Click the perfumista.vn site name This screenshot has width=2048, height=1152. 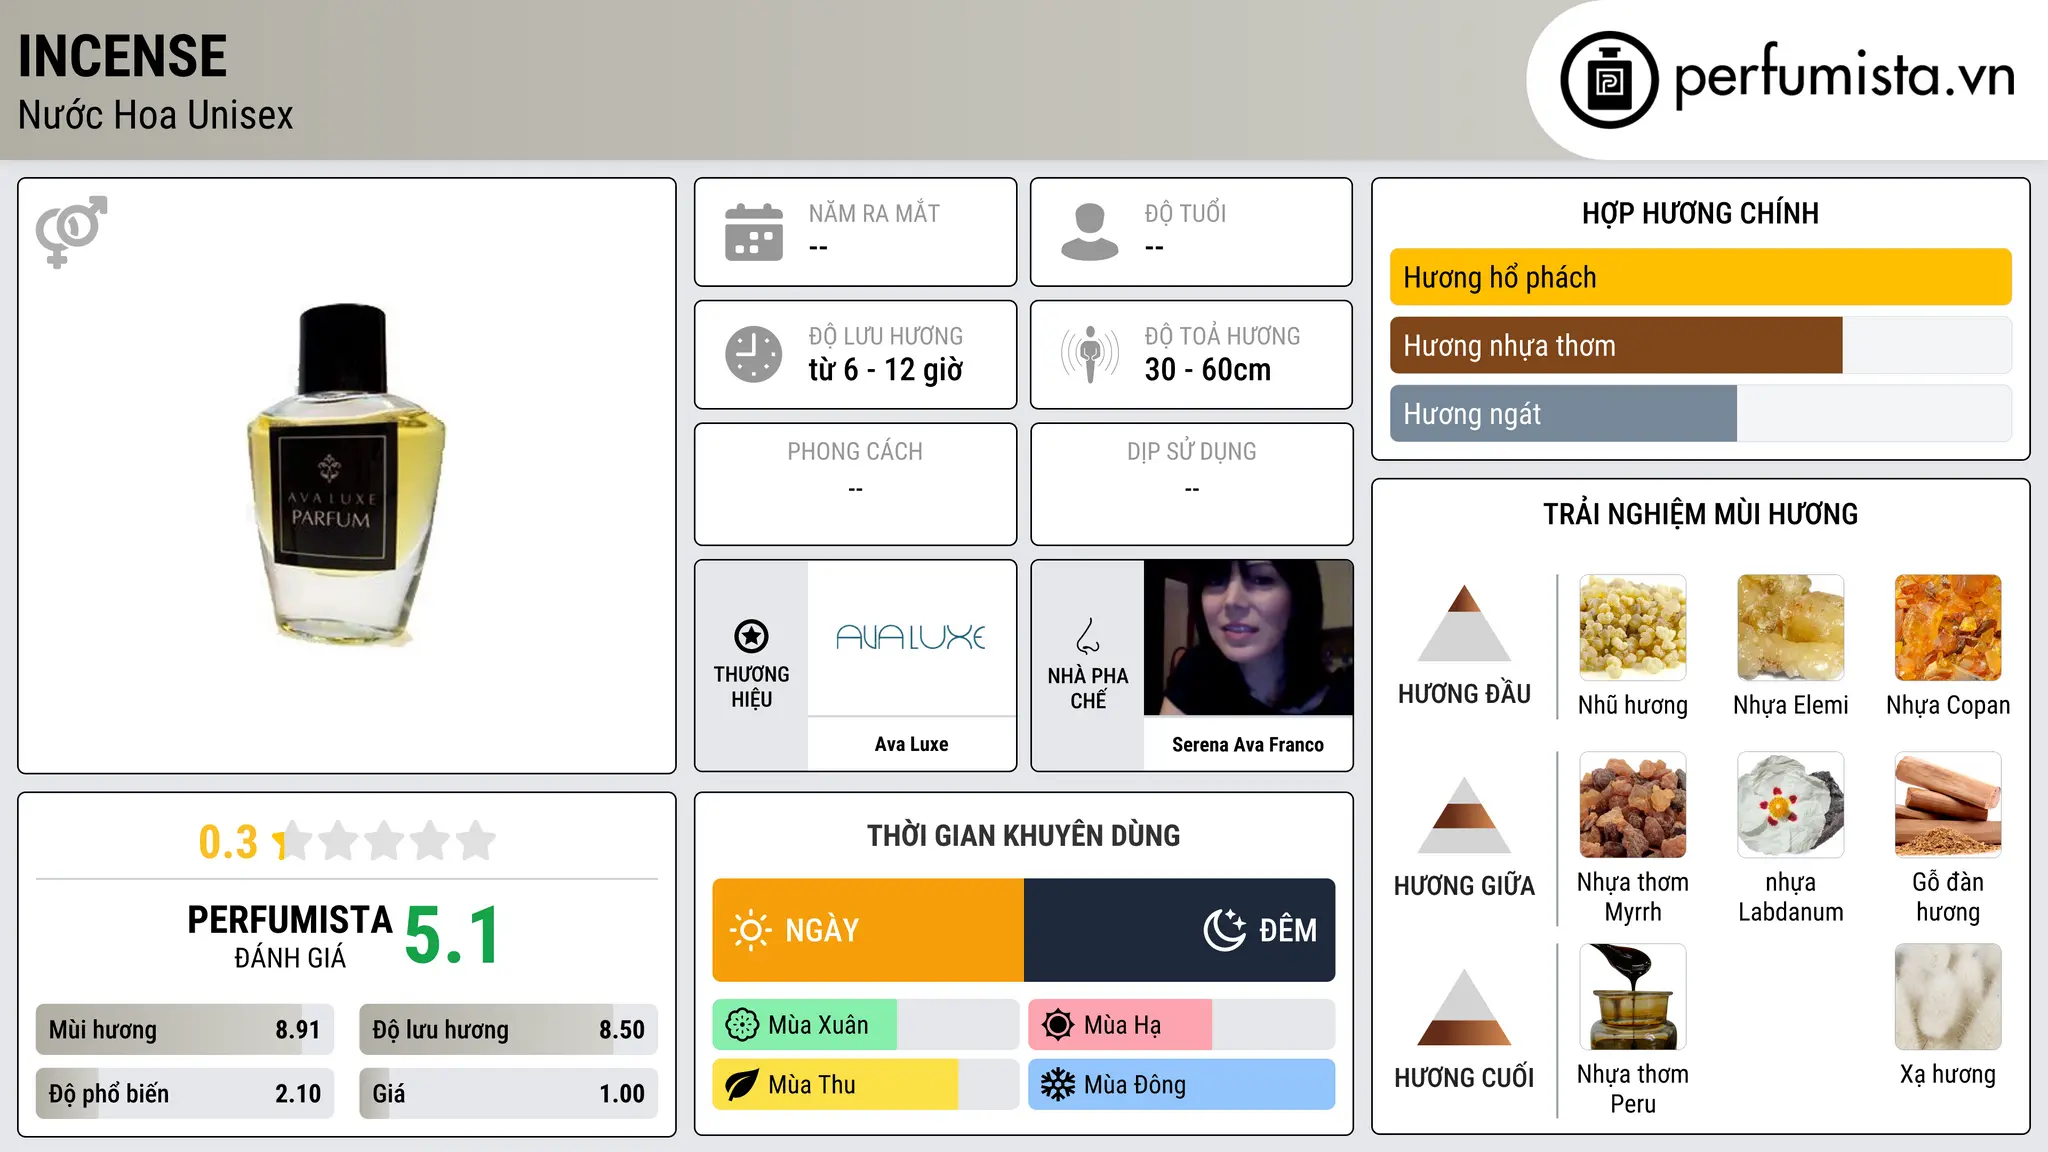[x=1845, y=76]
